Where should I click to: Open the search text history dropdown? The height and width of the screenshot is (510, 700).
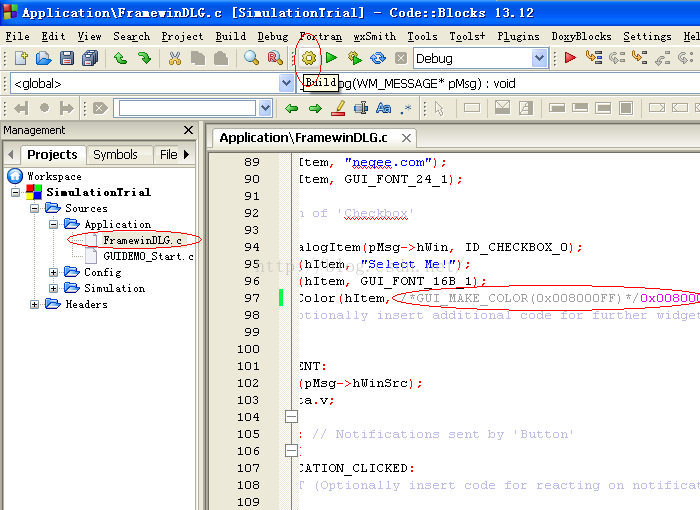pyautogui.click(x=265, y=108)
